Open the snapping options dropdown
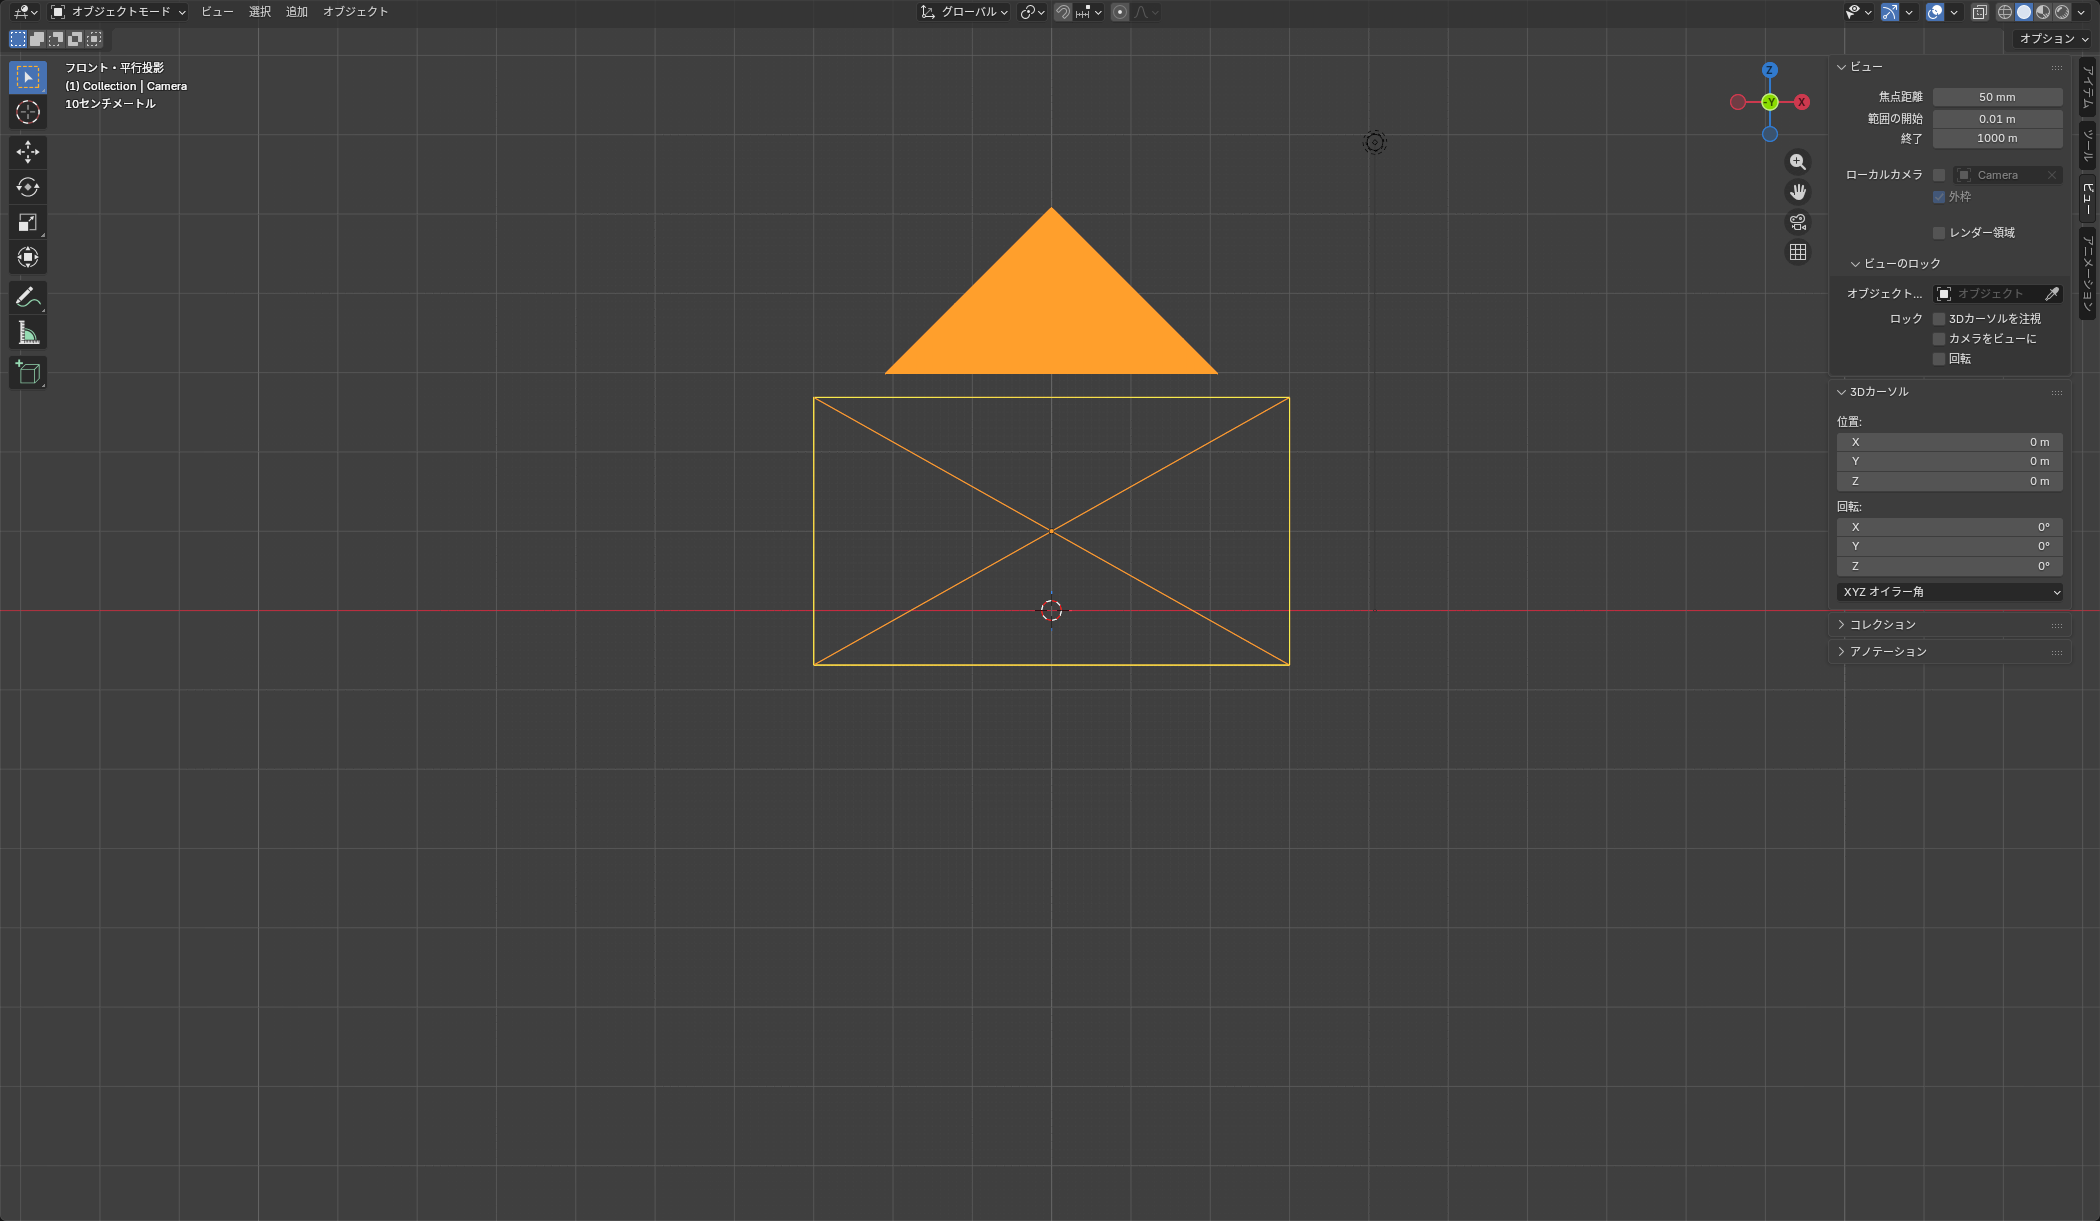This screenshot has height=1221, width=2100. click(x=1088, y=12)
